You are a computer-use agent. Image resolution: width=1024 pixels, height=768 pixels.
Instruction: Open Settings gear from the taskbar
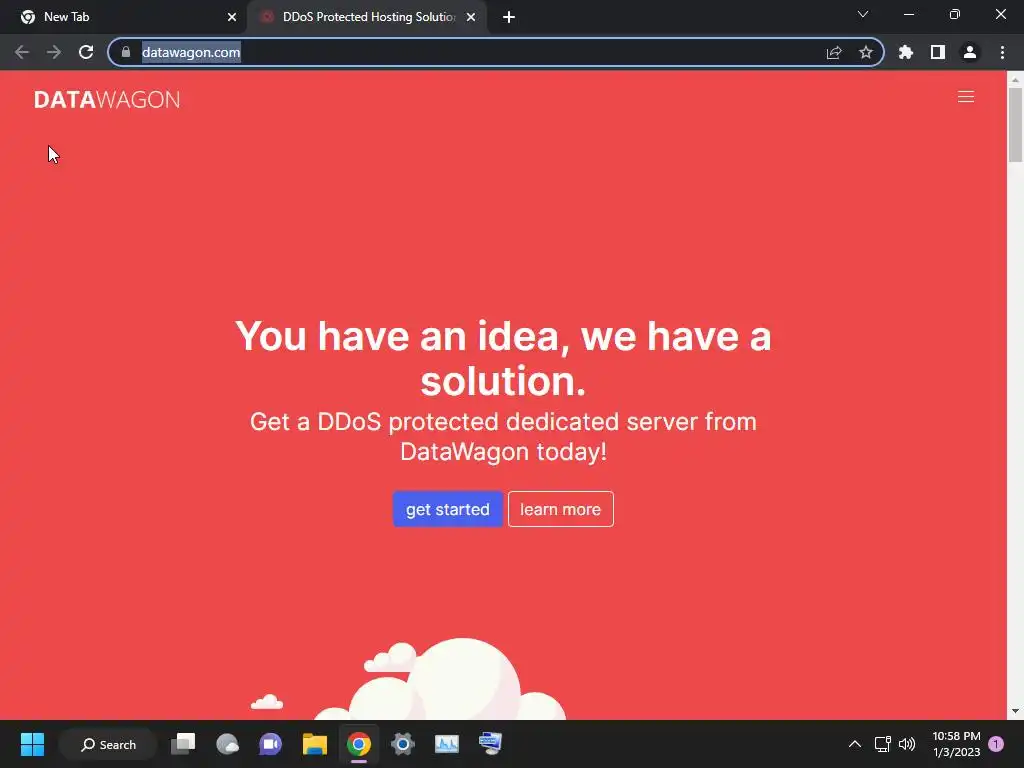pyautogui.click(x=403, y=744)
